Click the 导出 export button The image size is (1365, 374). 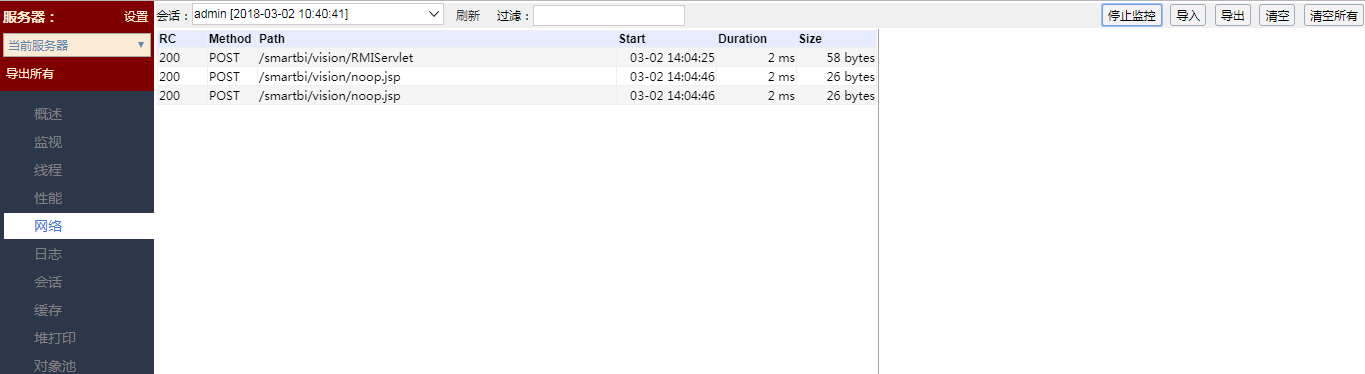[x=1232, y=15]
